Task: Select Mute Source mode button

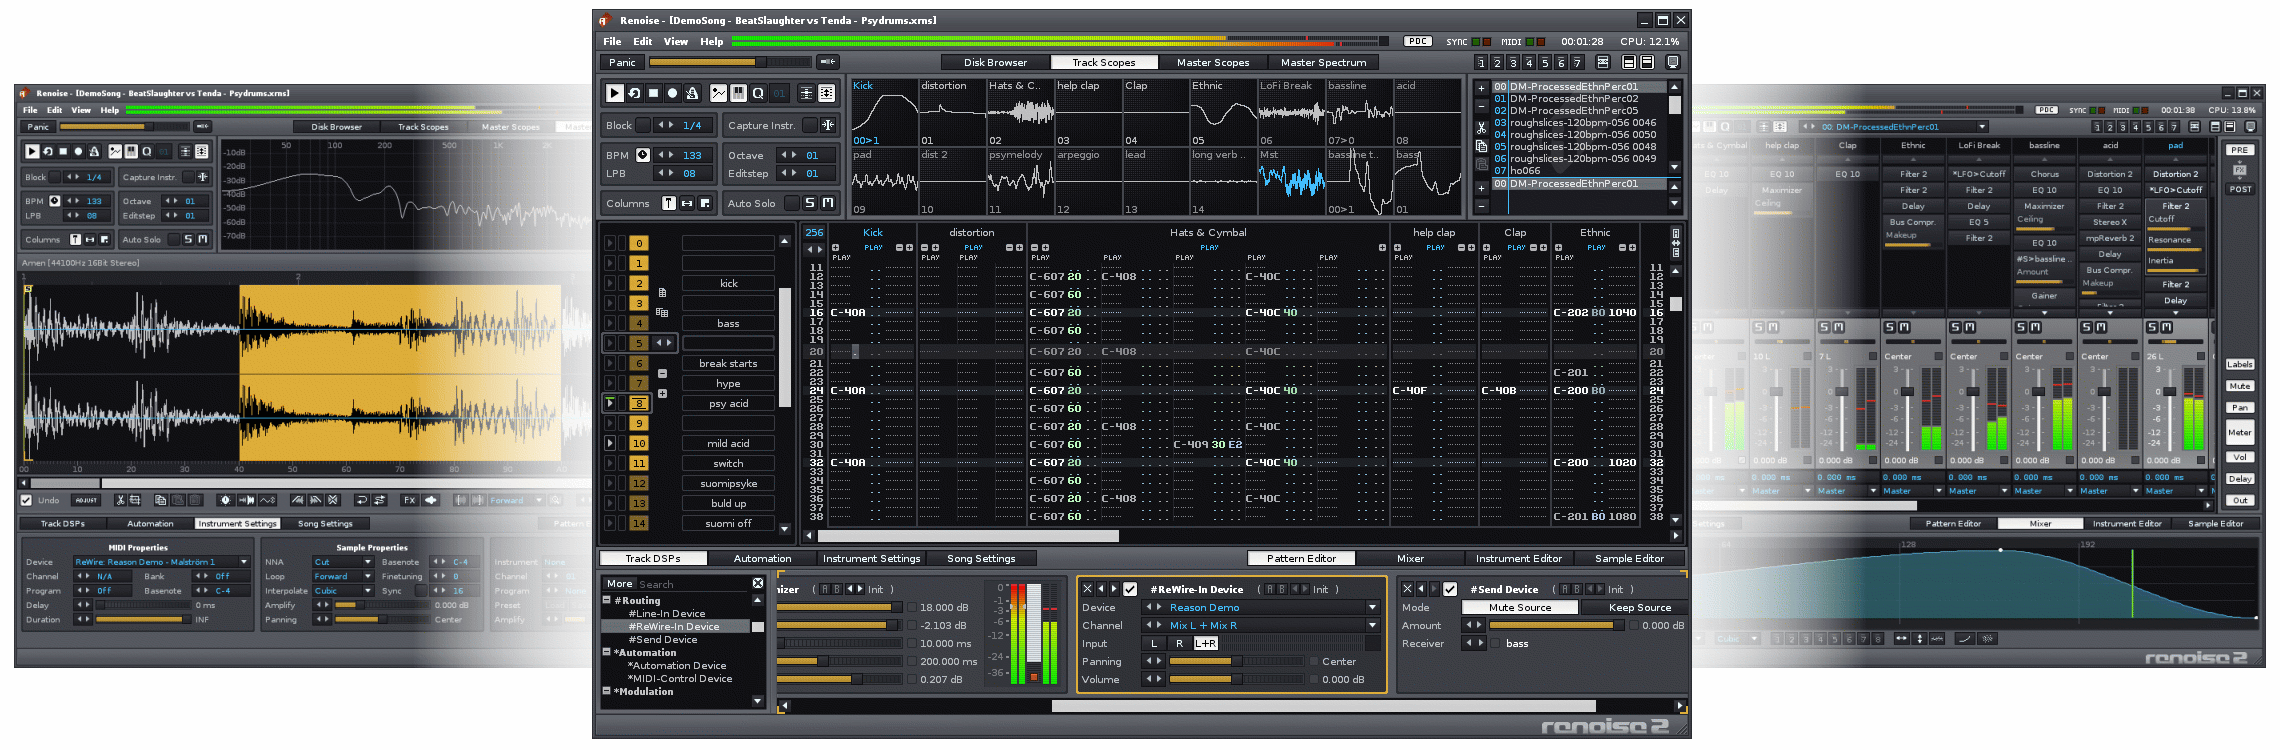Action: [1520, 607]
